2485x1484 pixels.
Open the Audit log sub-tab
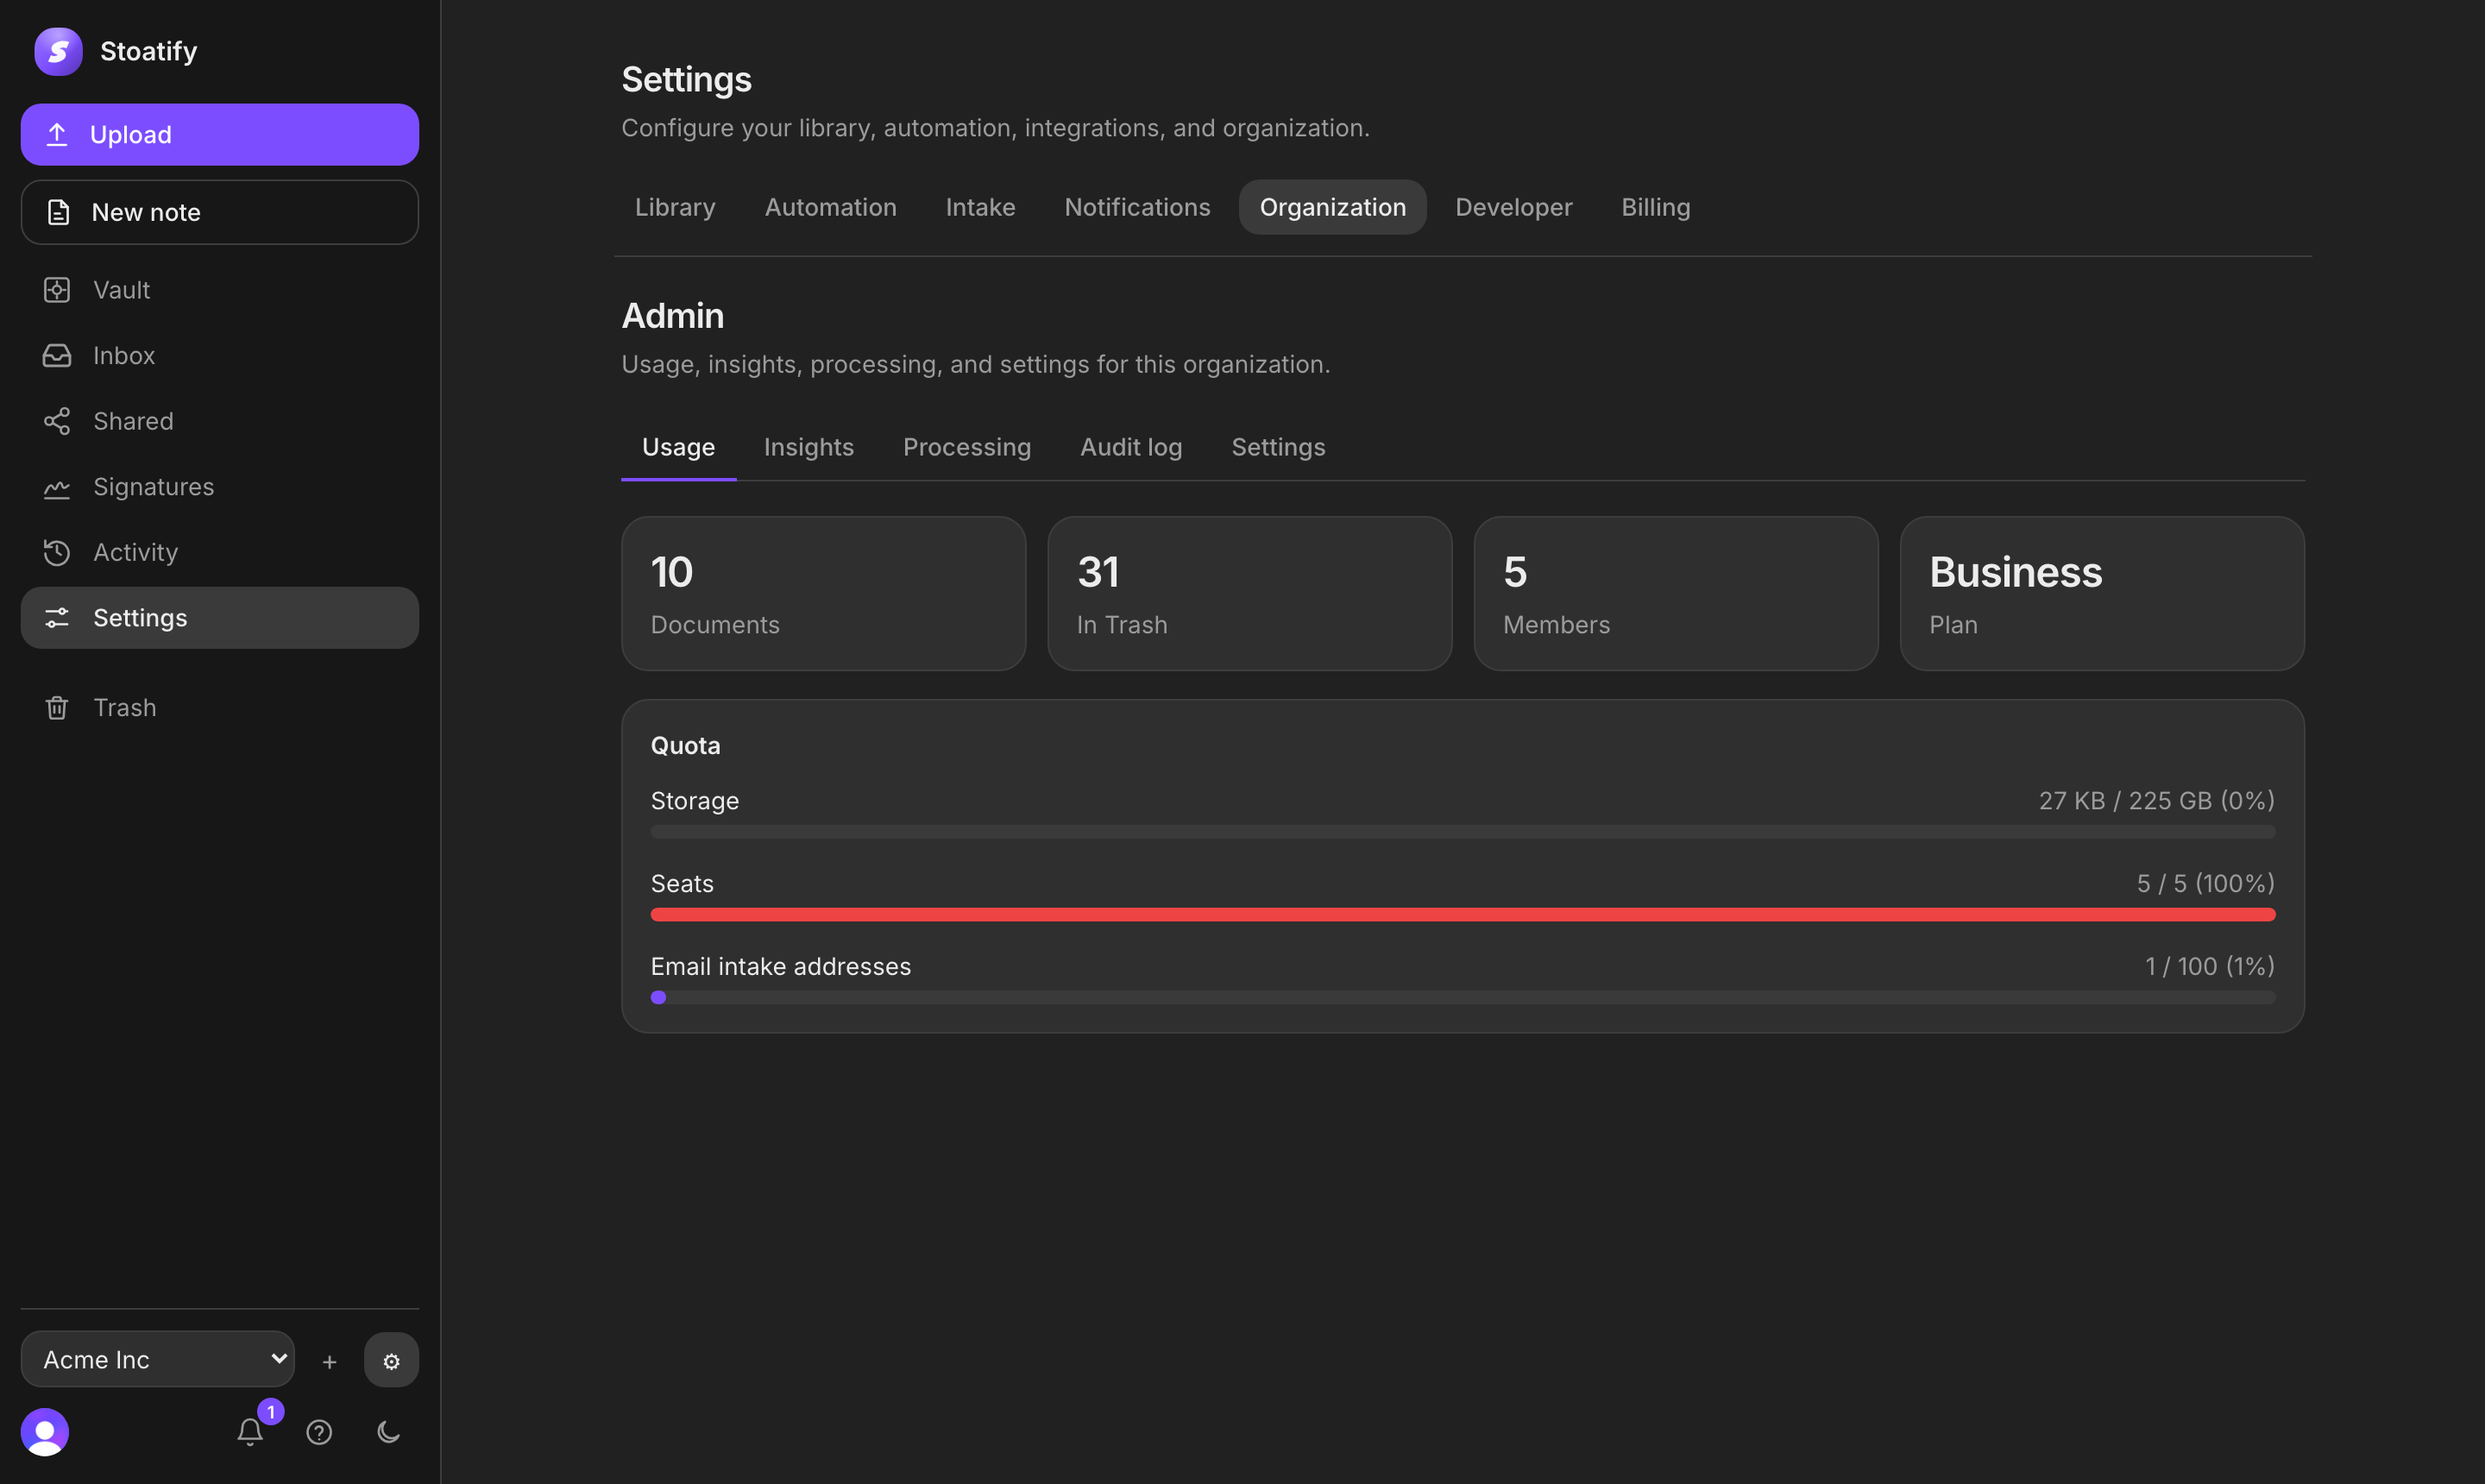pyautogui.click(x=1130, y=447)
